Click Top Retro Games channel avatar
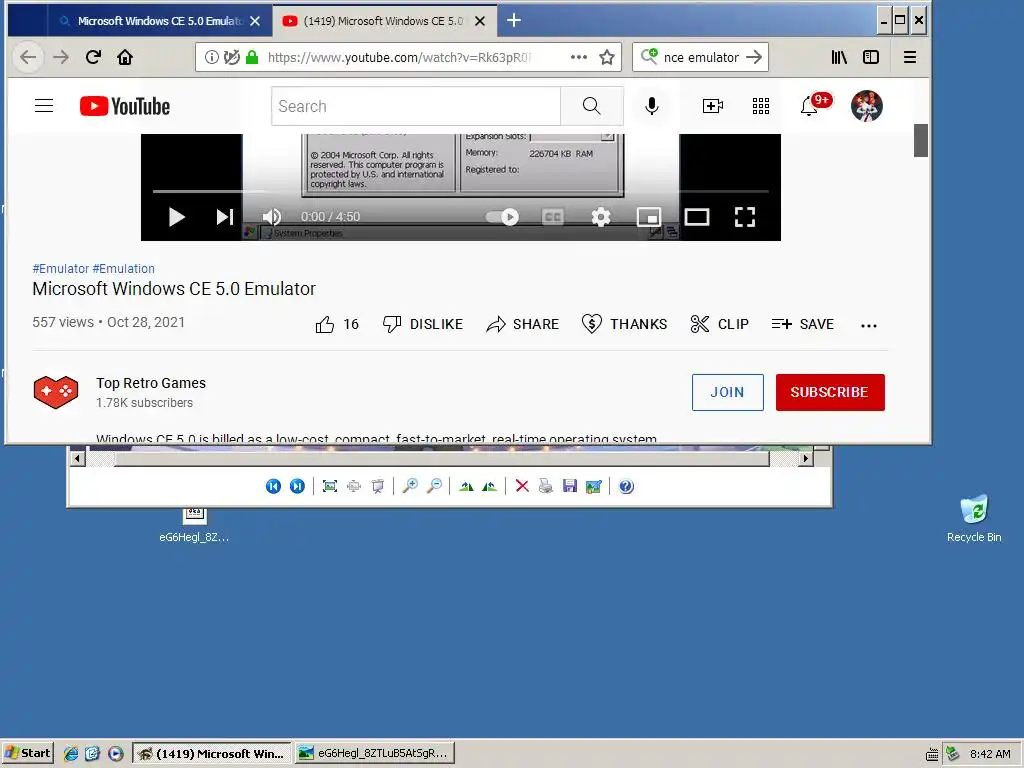The height and width of the screenshot is (768, 1024). coord(56,392)
